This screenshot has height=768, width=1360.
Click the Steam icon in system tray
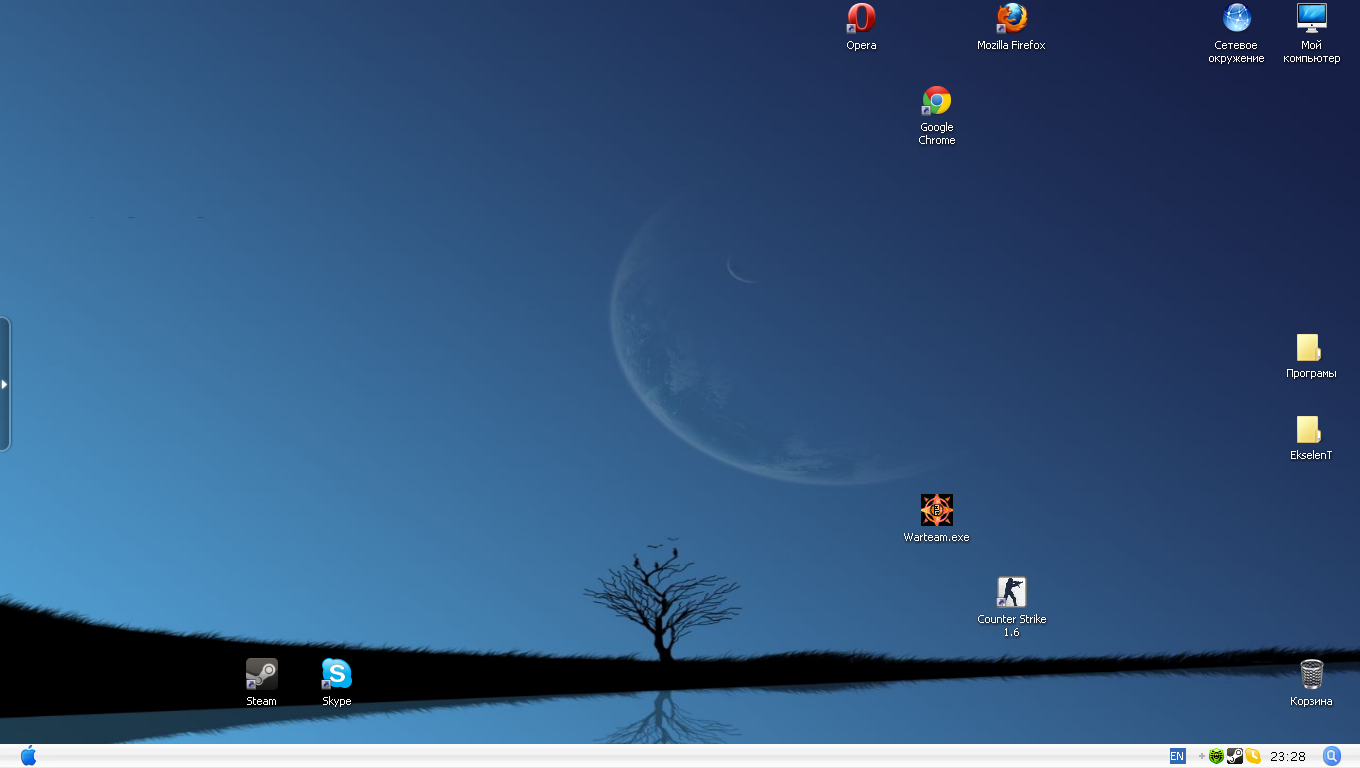pos(1235,756)
